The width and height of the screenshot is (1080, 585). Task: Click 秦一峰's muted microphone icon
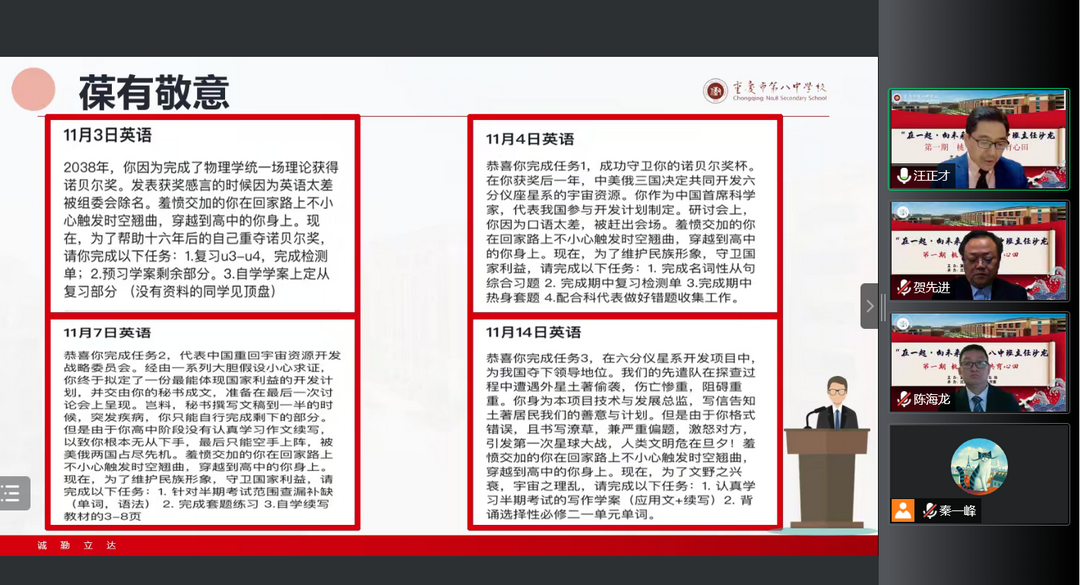[x=929, y=510]
